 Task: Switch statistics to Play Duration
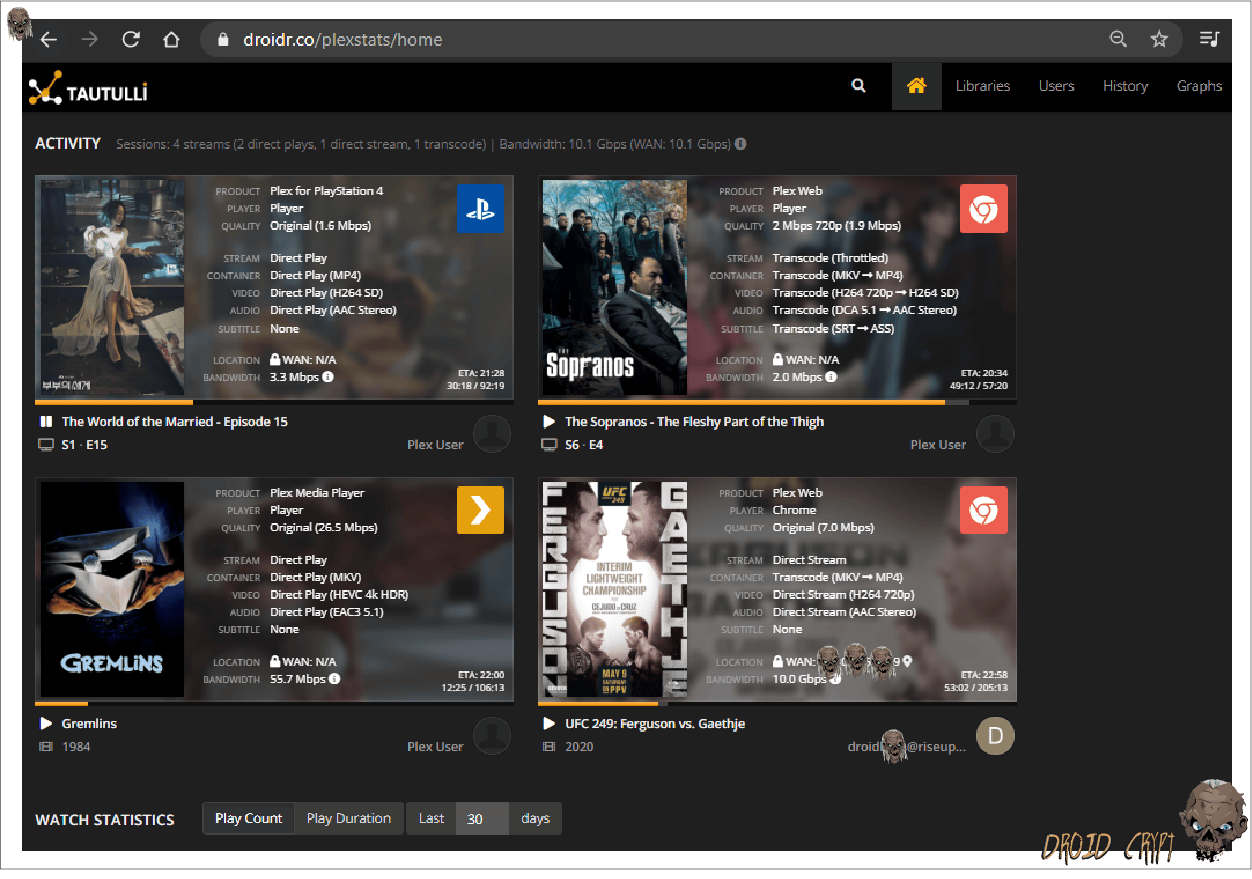[349, 818]
